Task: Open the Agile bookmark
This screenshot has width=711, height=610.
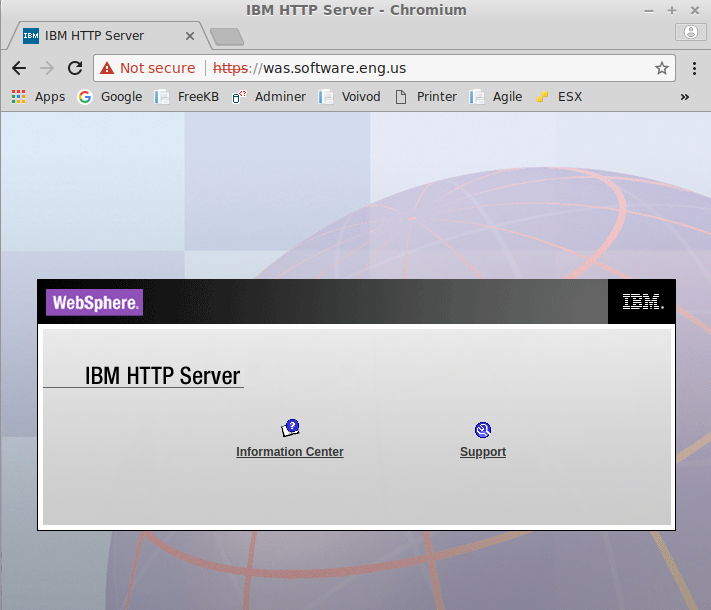Action: 496,97
